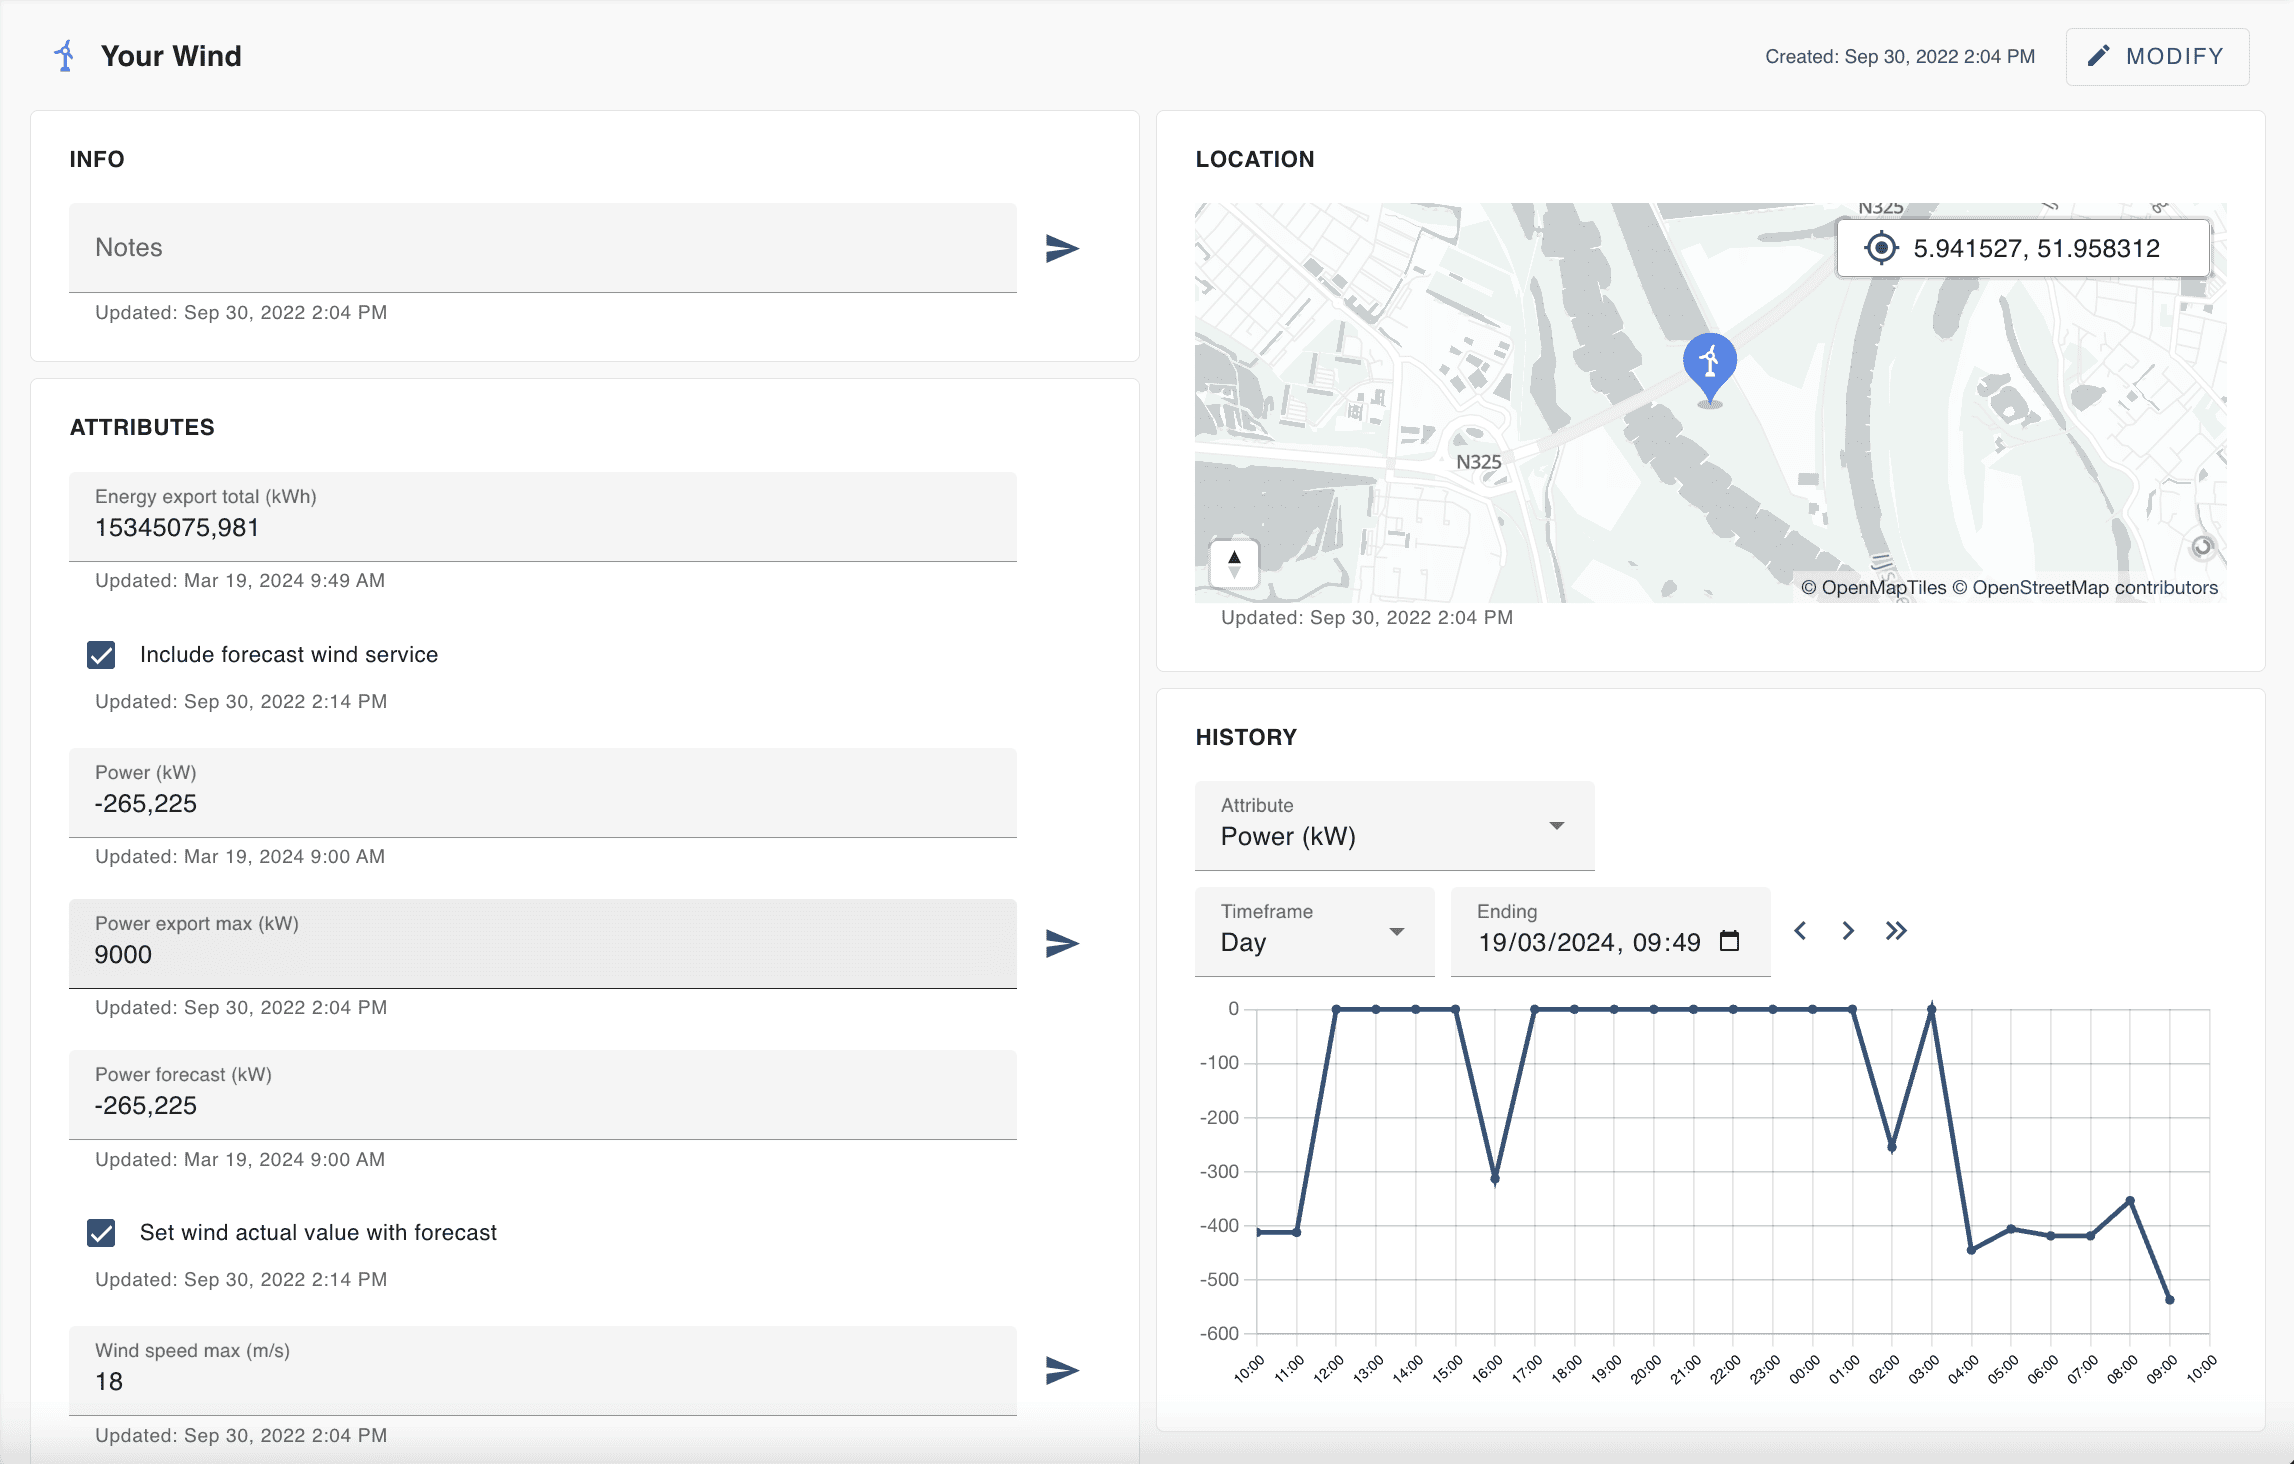The image size is (2294, 1464).
Task: Uncheck Set wind actual value with forecast
Action: [101, 1233]
